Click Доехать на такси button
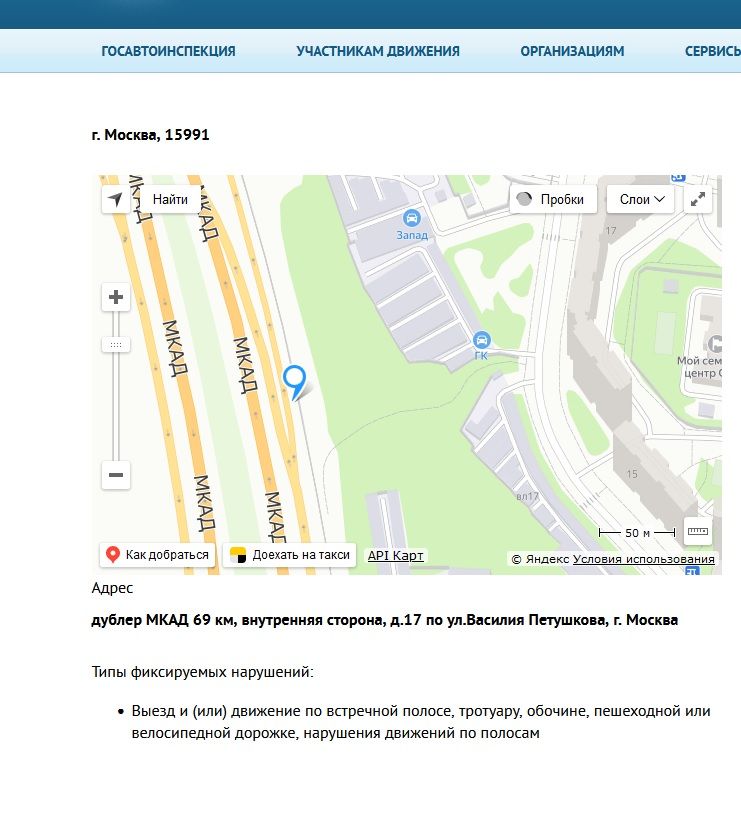The height and width of the screenshot is (826, 741). tap(290, 555)
